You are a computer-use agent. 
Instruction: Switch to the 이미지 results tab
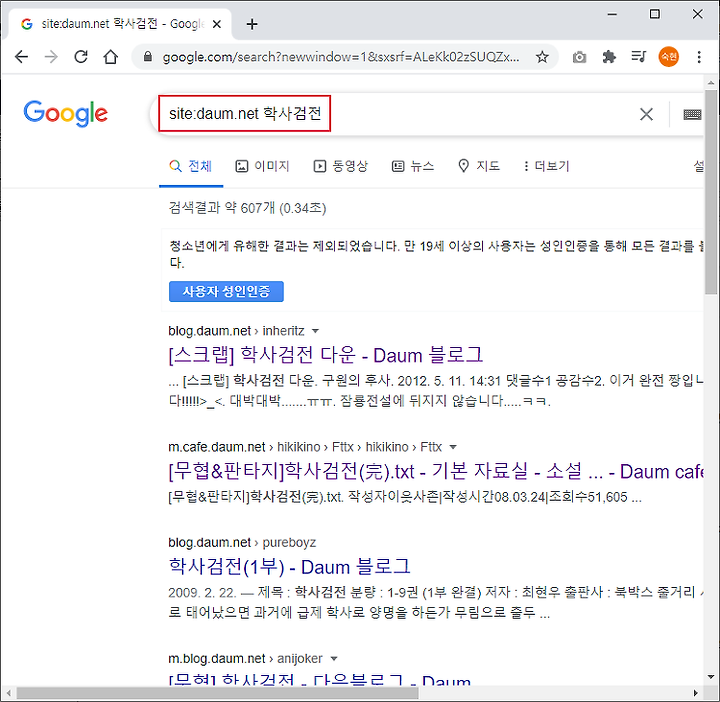click(x=262, y=166)
